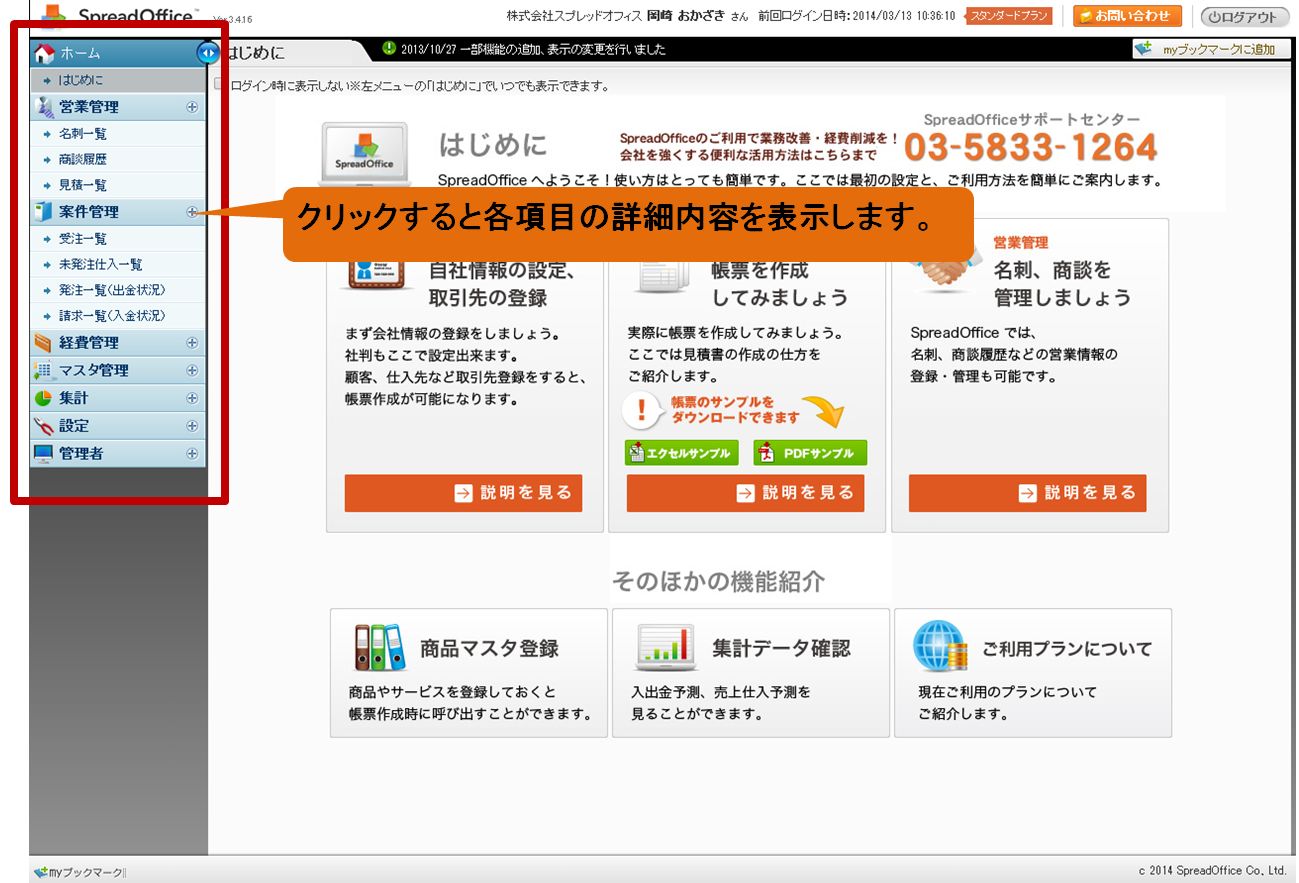Expand the 集計 plus button
The width and height of the screenshot is (1299, 883).
pos(192,398)
